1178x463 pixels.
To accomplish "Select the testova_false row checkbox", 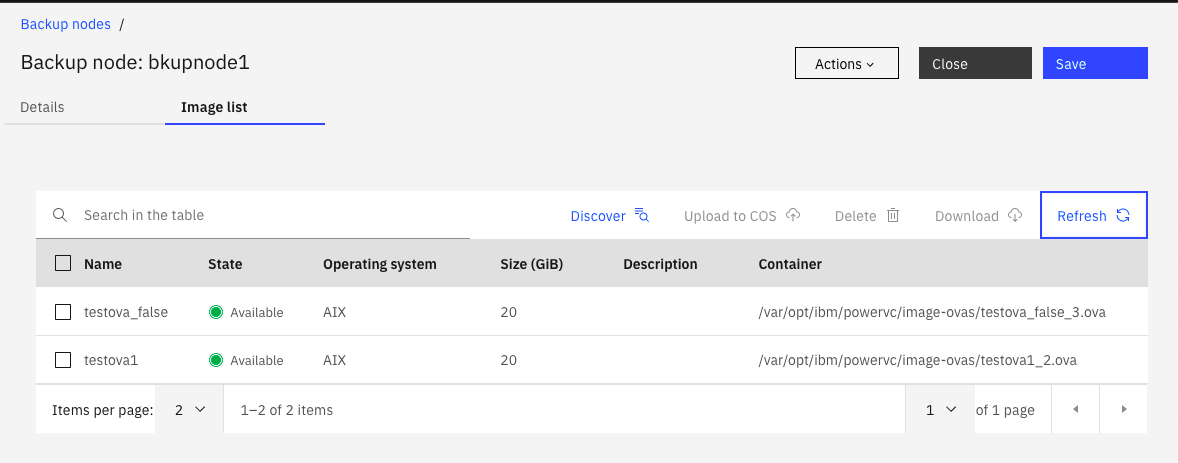I will click(x=63, y=312).
